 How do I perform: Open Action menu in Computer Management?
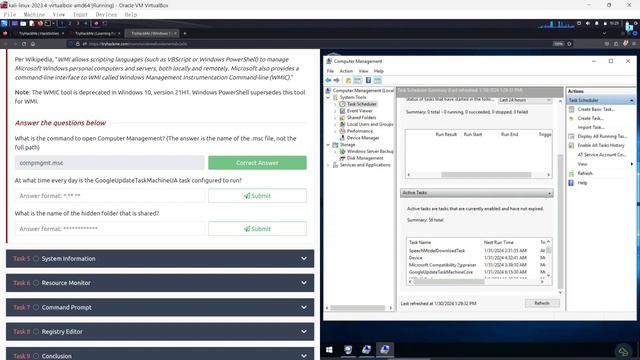click(346, 71)
